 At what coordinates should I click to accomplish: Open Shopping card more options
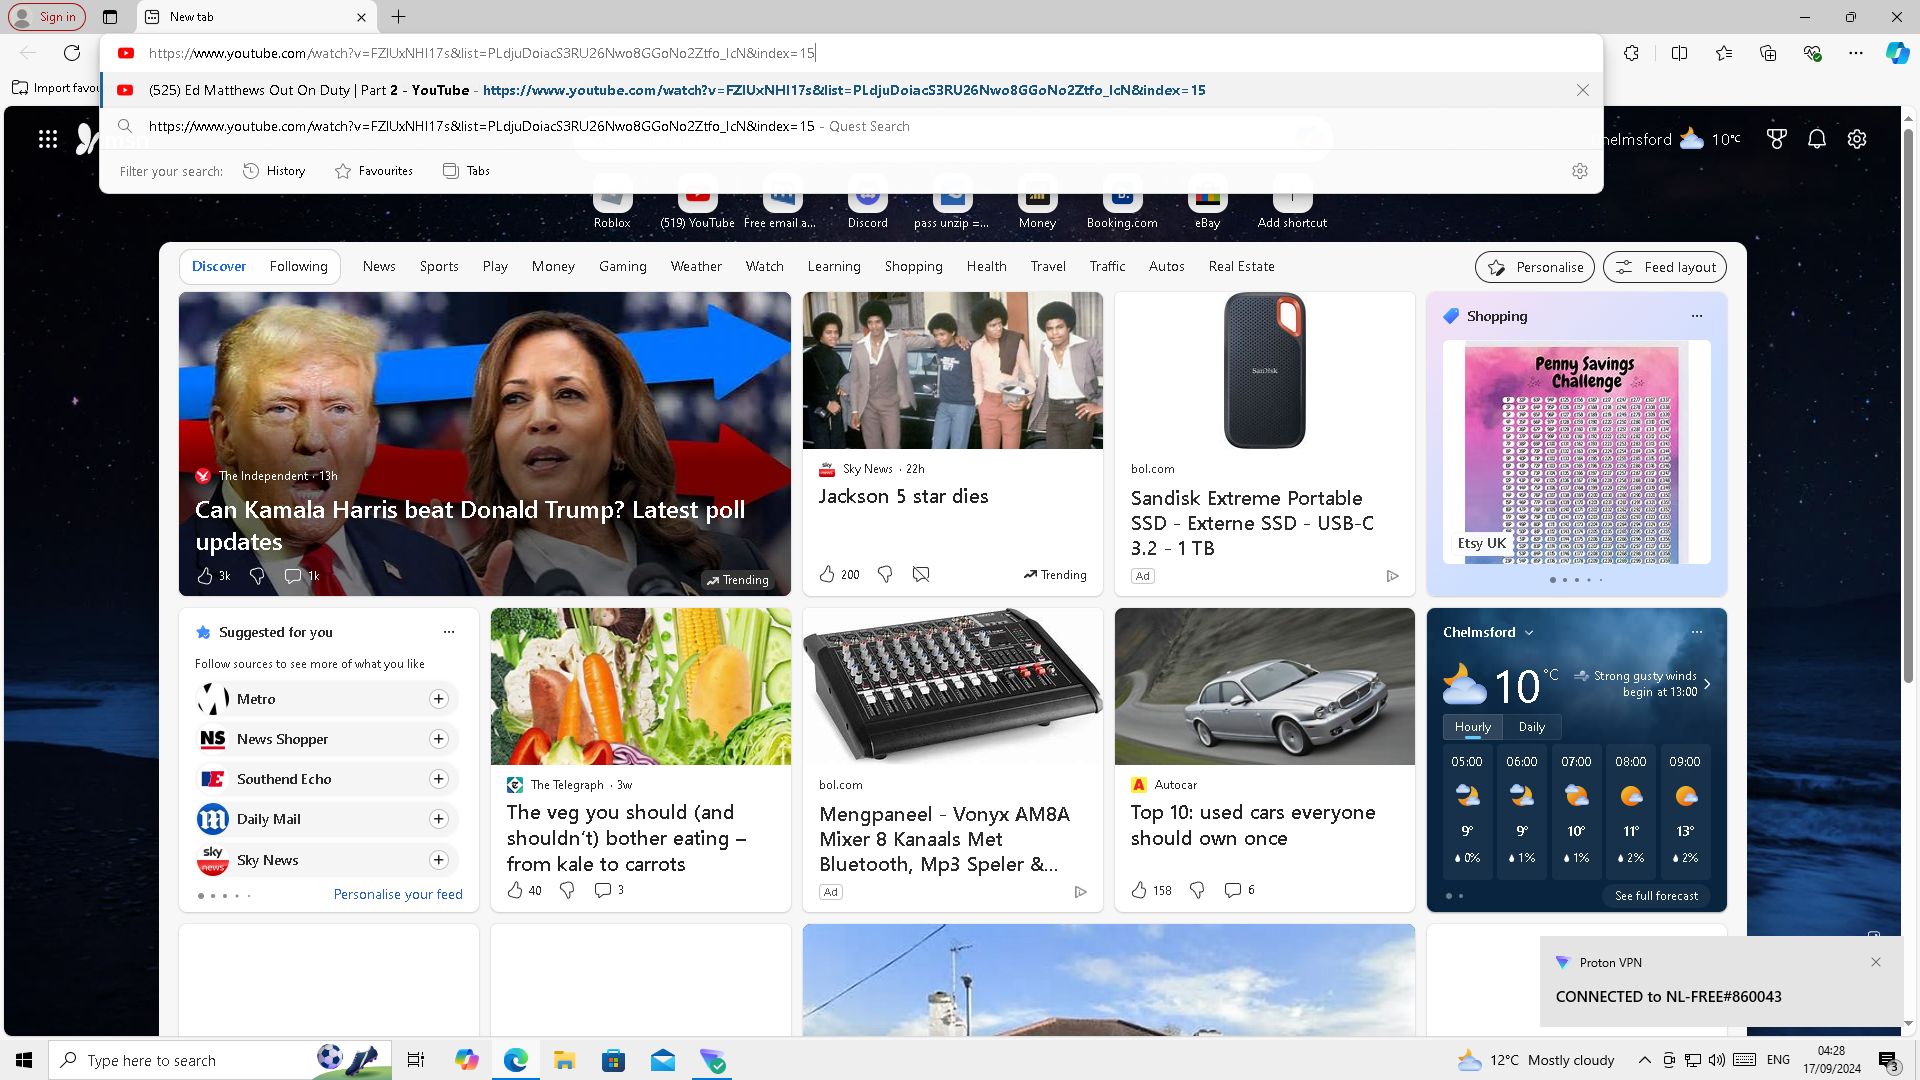[x=1697, y=316]
